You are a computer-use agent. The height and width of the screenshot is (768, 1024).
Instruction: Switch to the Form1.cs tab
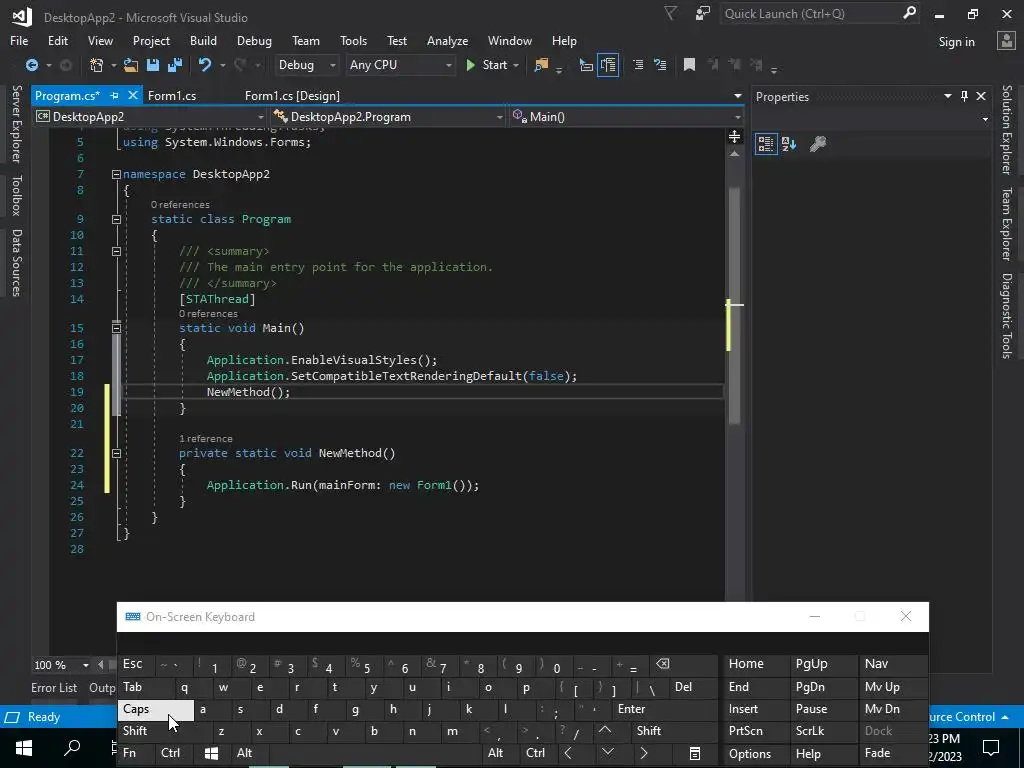point(172,95)
